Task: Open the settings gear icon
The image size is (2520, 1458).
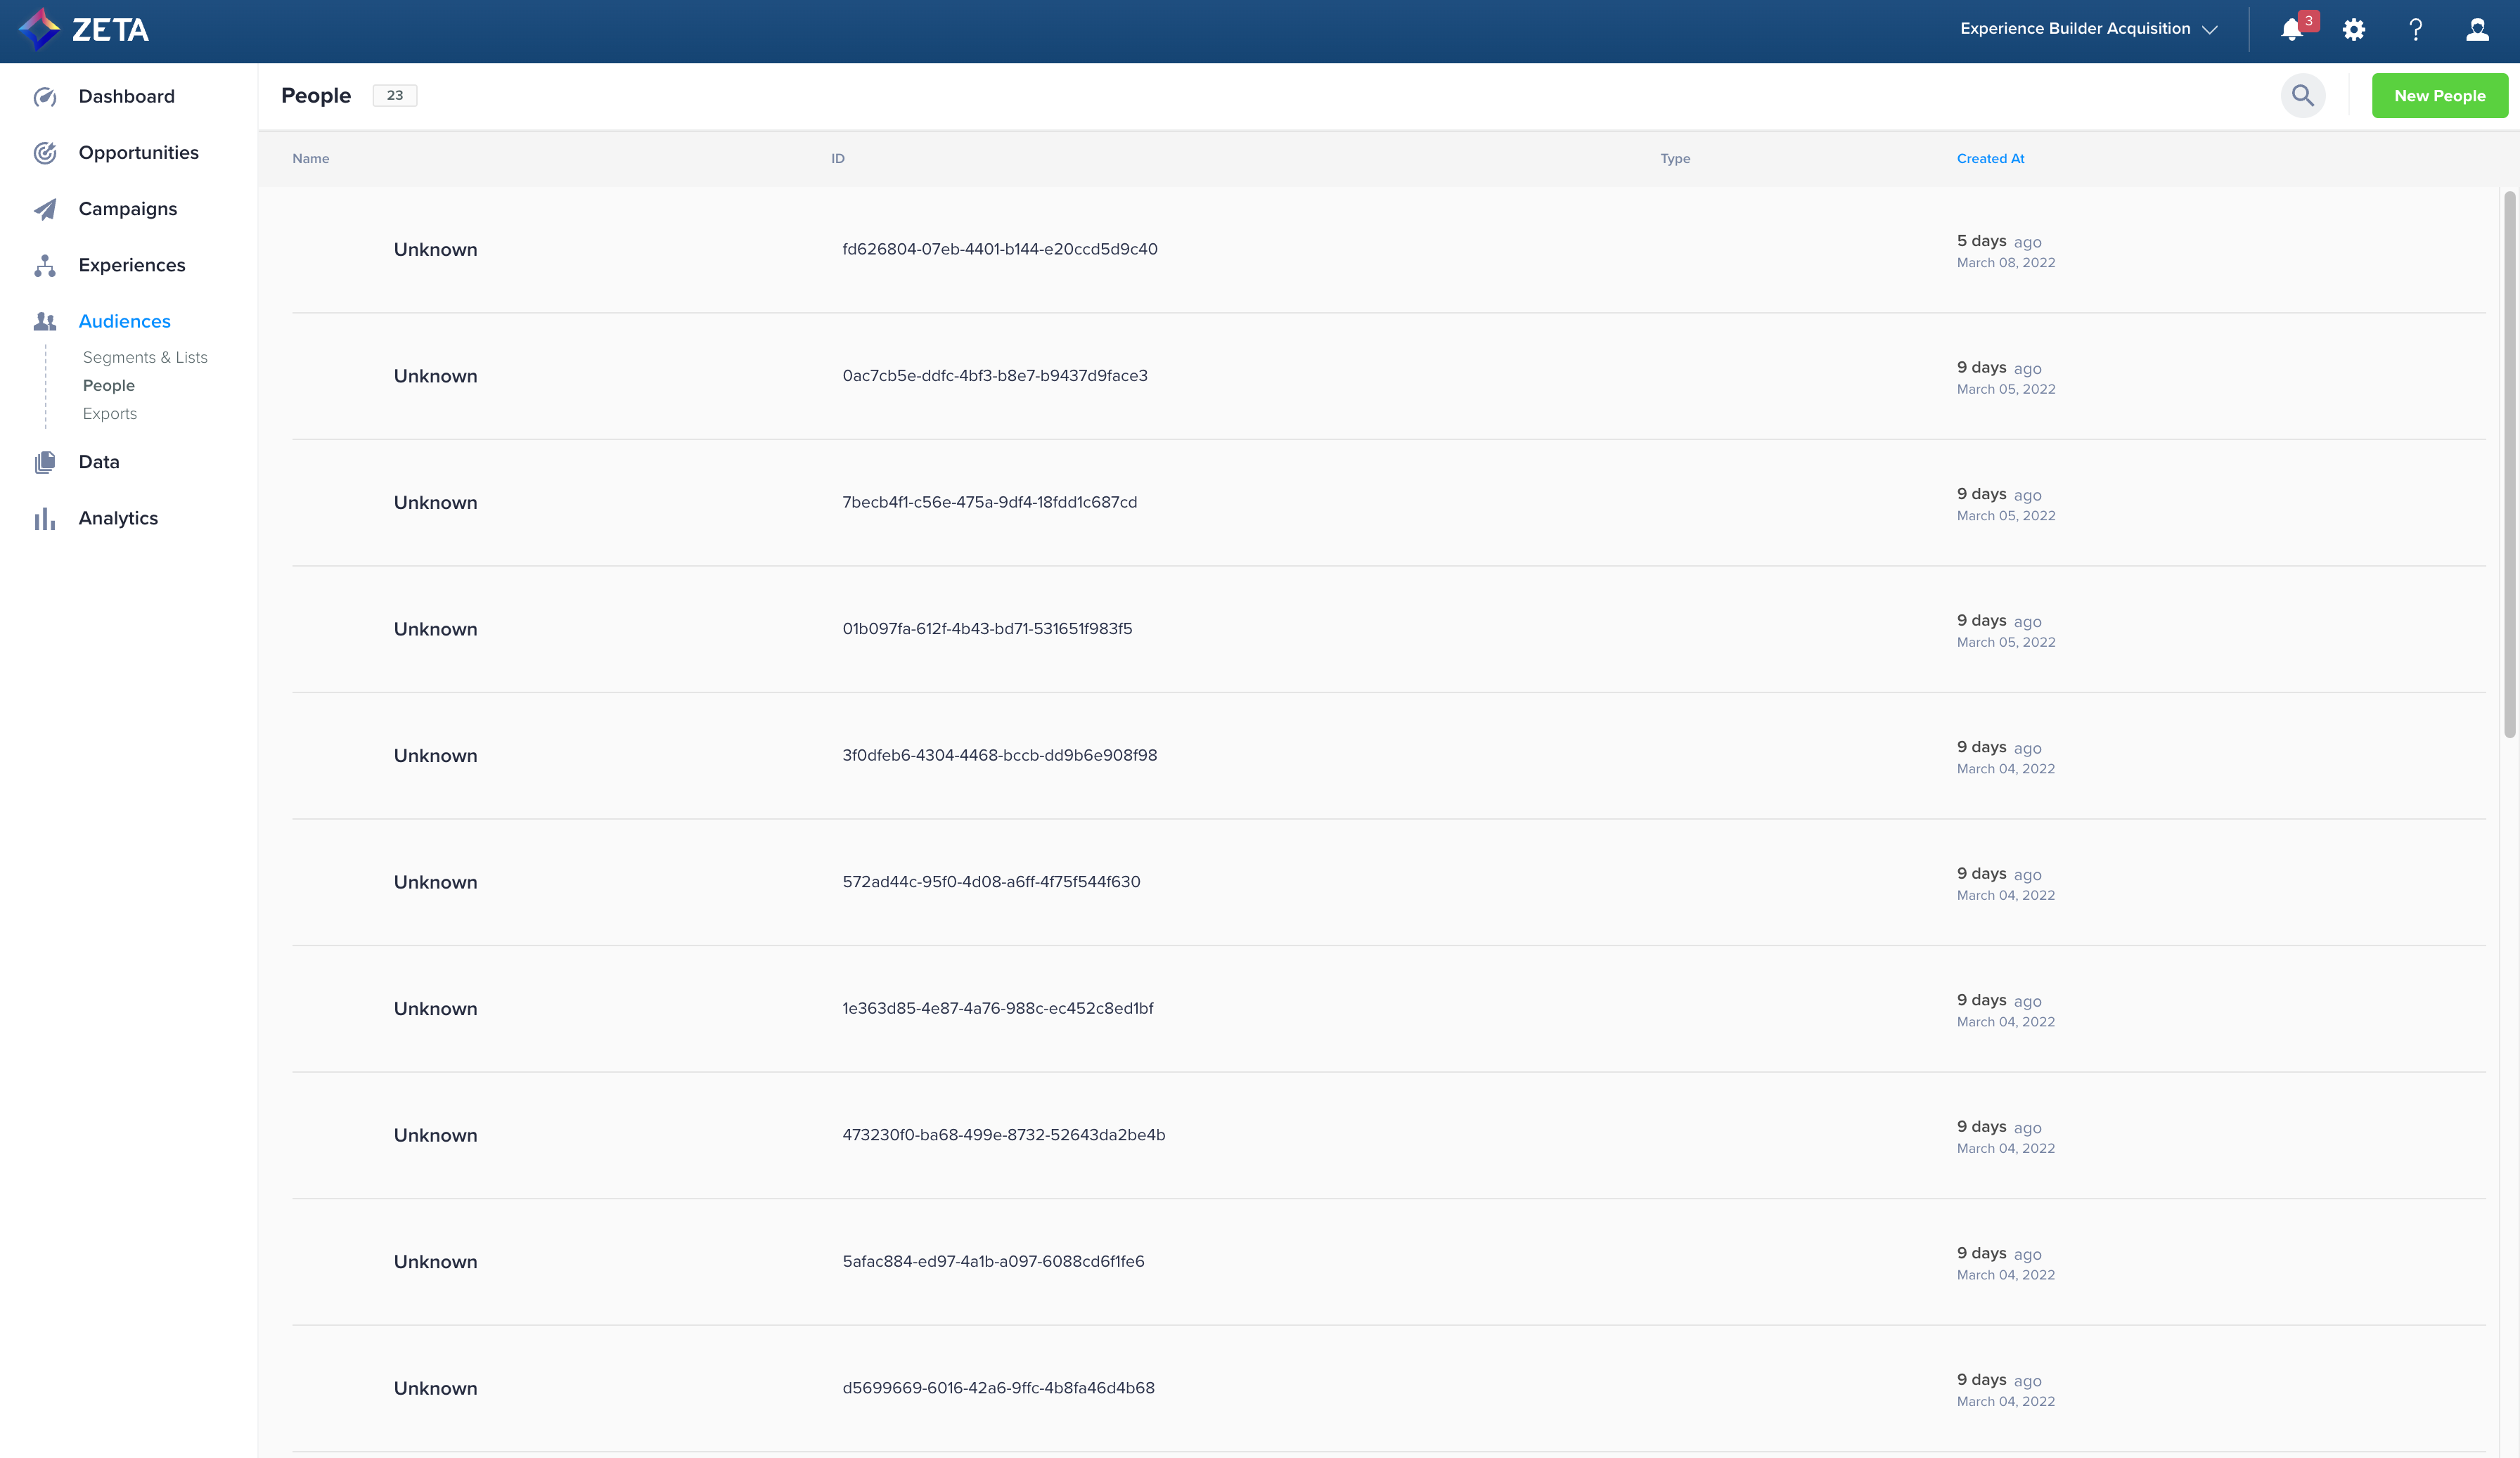Action: tap(2353, 30)
